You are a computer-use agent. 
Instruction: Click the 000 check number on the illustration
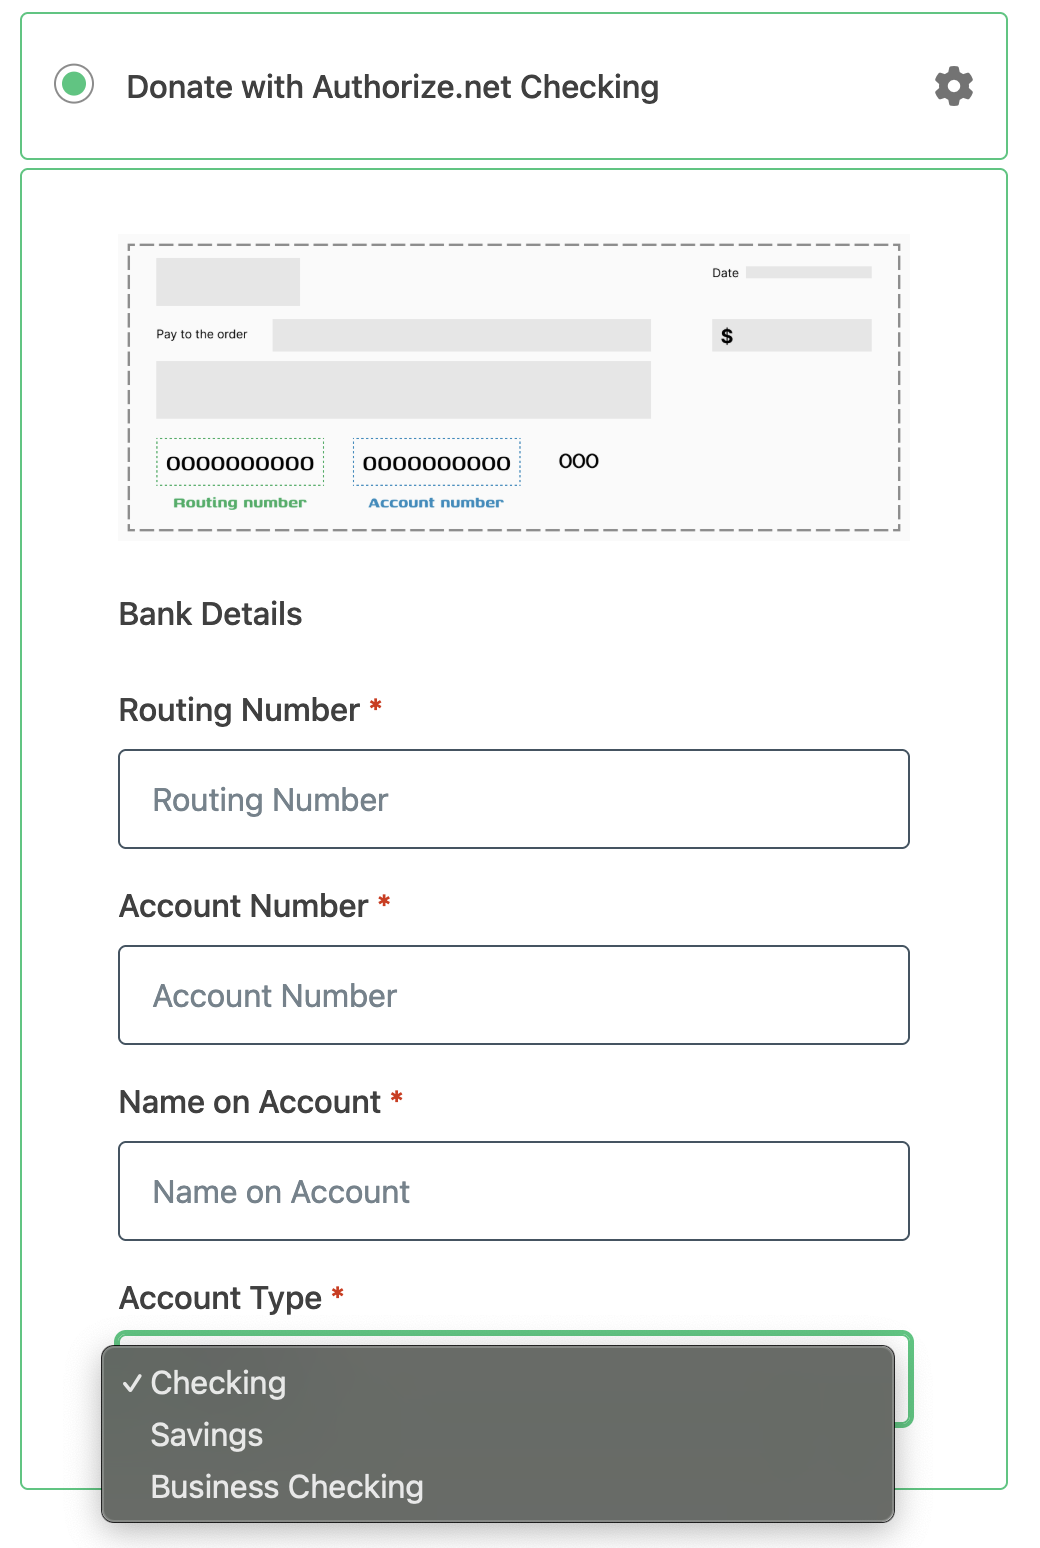578,461
